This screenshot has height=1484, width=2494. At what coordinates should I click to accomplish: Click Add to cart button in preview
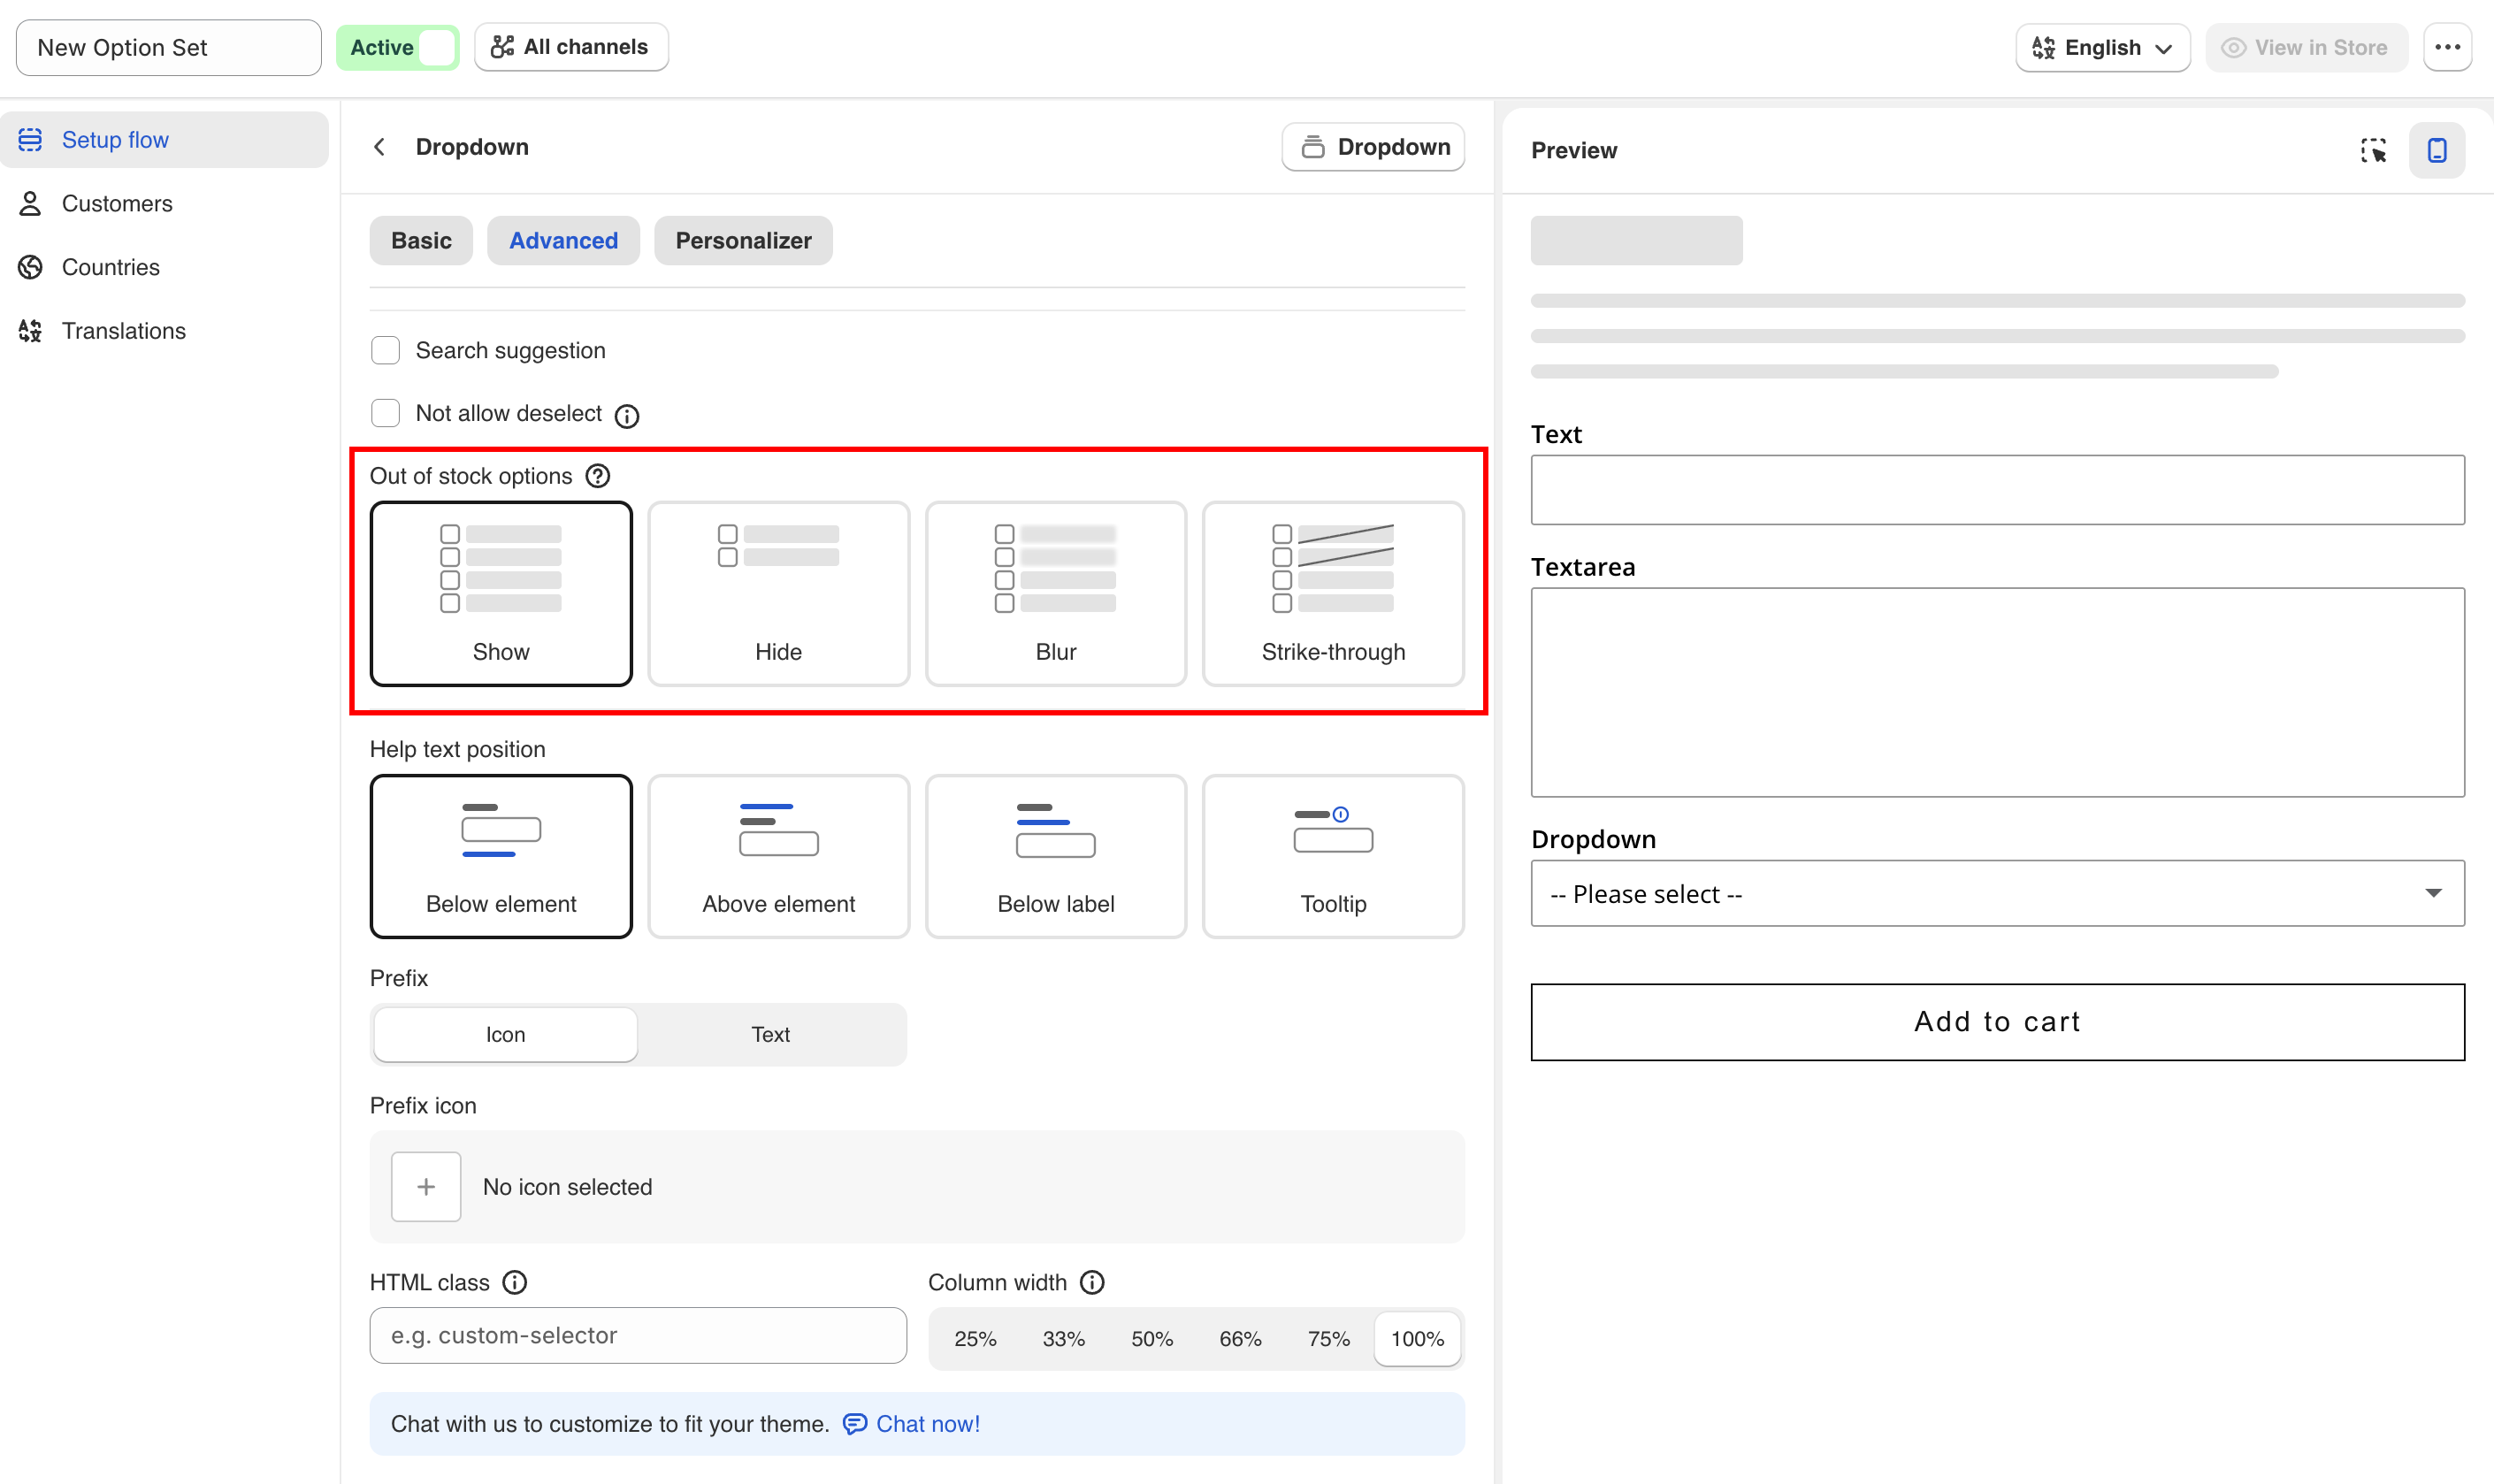1997,1022
